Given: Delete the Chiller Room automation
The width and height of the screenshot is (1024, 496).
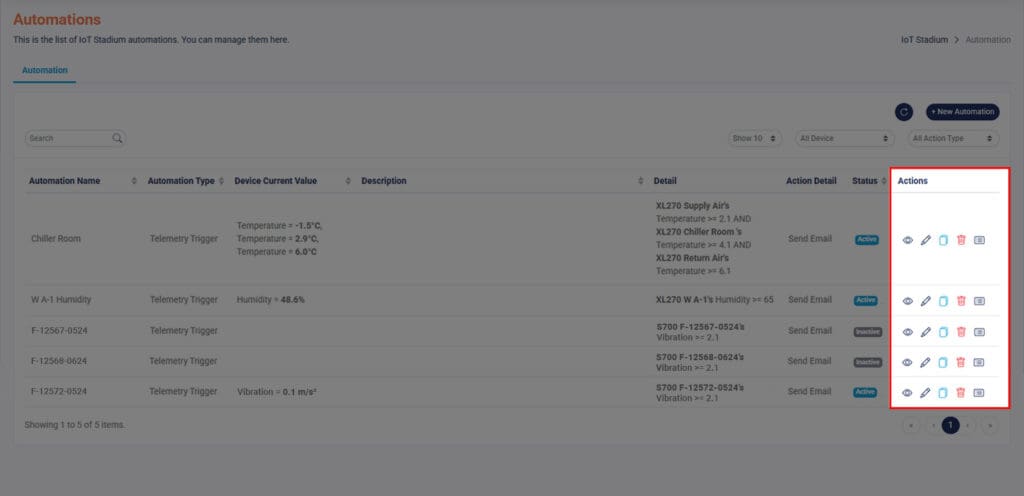Looking at the screenshot, I should click(x=960, y=240).
